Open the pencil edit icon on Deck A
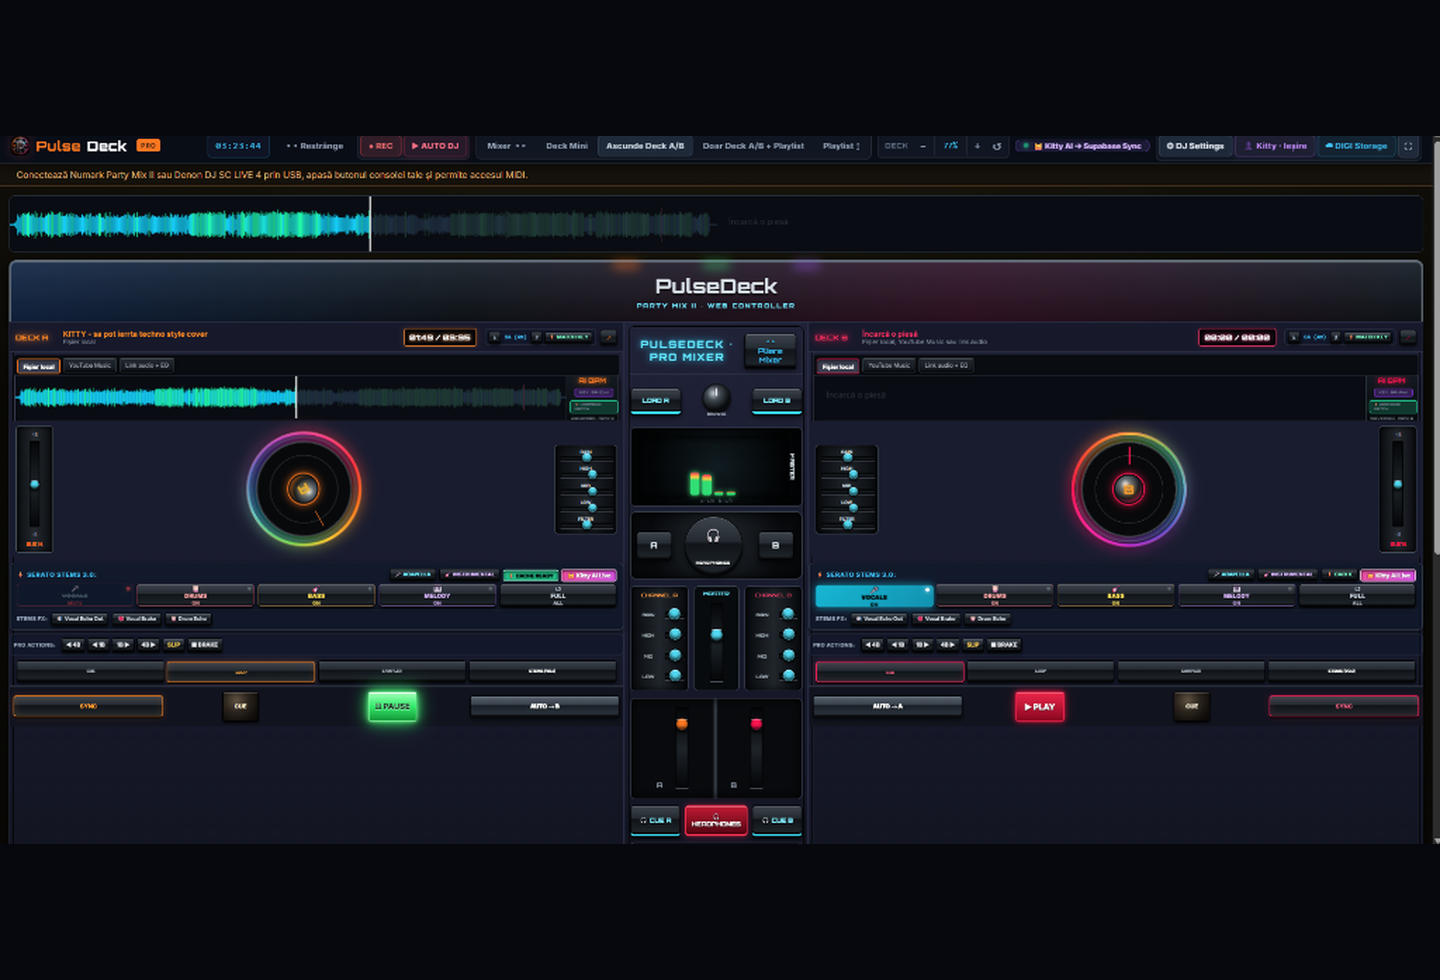 pos(608,337)
